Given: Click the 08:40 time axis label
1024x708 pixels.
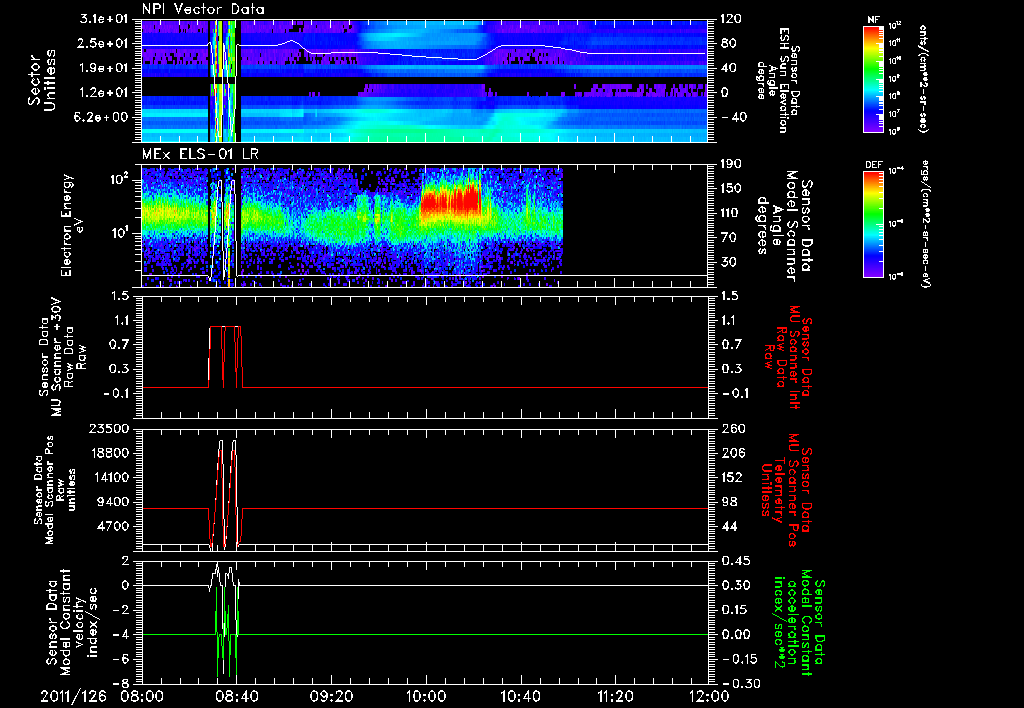Looking at the screenshot, I should [236, 696].
